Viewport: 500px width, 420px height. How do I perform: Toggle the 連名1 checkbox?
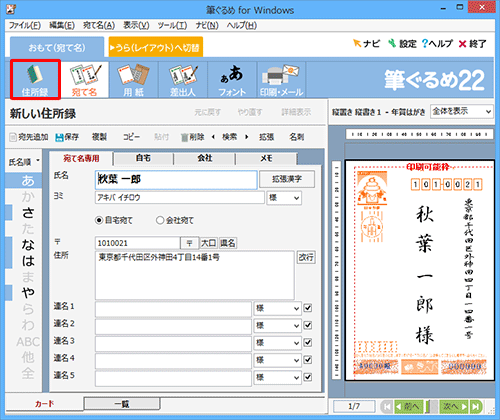308,308
